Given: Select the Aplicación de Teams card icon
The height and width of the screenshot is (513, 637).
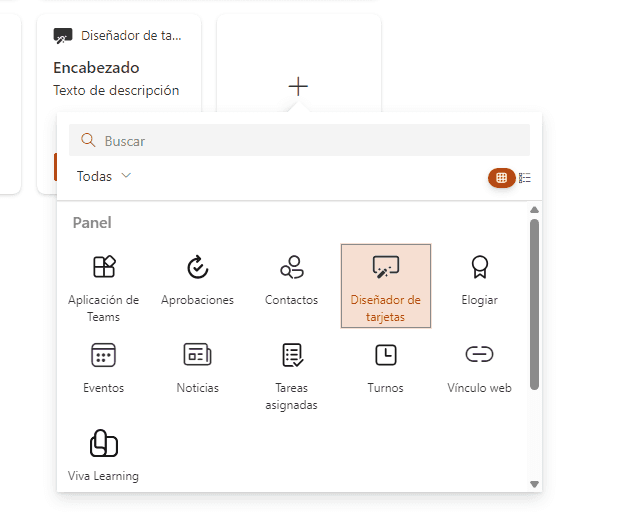Looking at the screenshot, I should tap(104, 267).
